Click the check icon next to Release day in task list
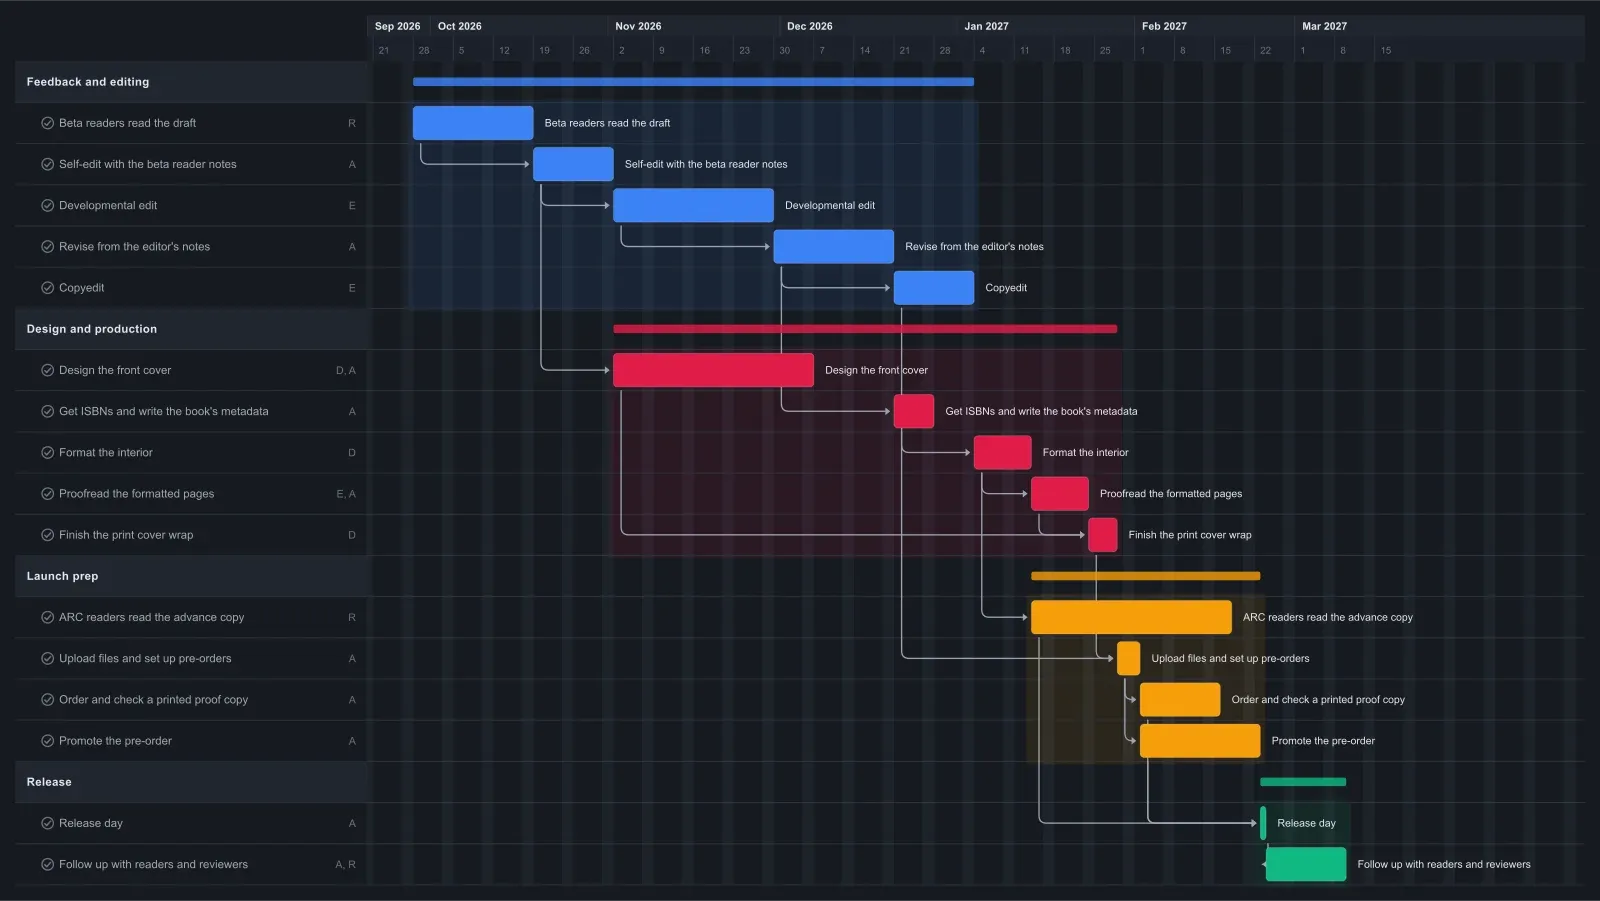Screen dimensions: 1600x901 tap(47, 823)
